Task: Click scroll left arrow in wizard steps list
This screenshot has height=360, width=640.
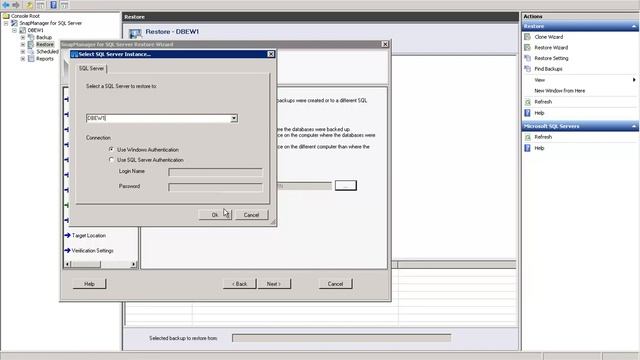Action: [x=68, y=264]
